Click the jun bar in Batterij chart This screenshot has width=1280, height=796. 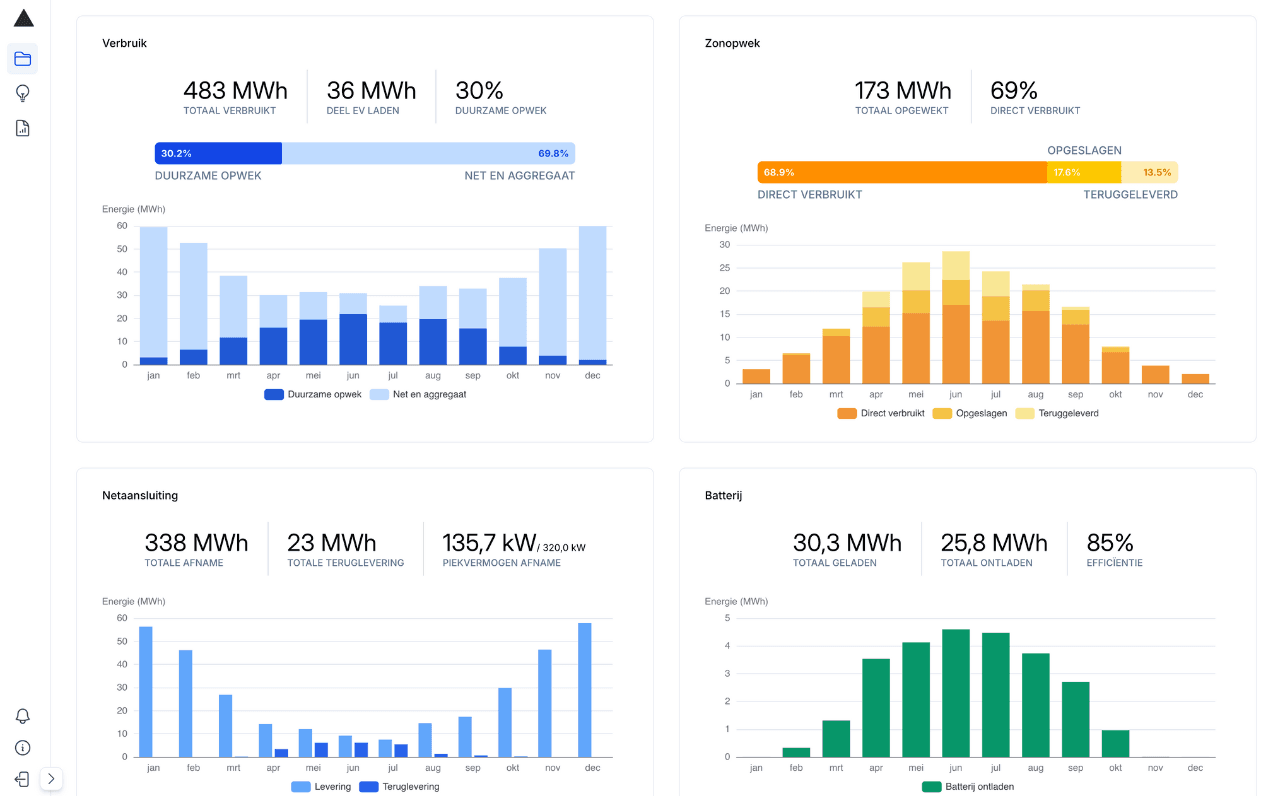click(x=956, y=692)
